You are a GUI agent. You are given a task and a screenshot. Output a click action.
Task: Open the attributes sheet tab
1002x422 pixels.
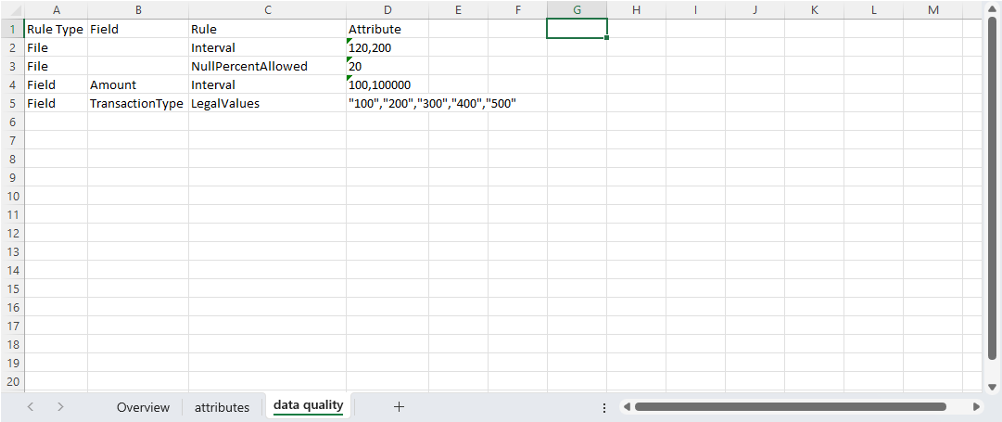pyautogui.click(x=222, y=407)
